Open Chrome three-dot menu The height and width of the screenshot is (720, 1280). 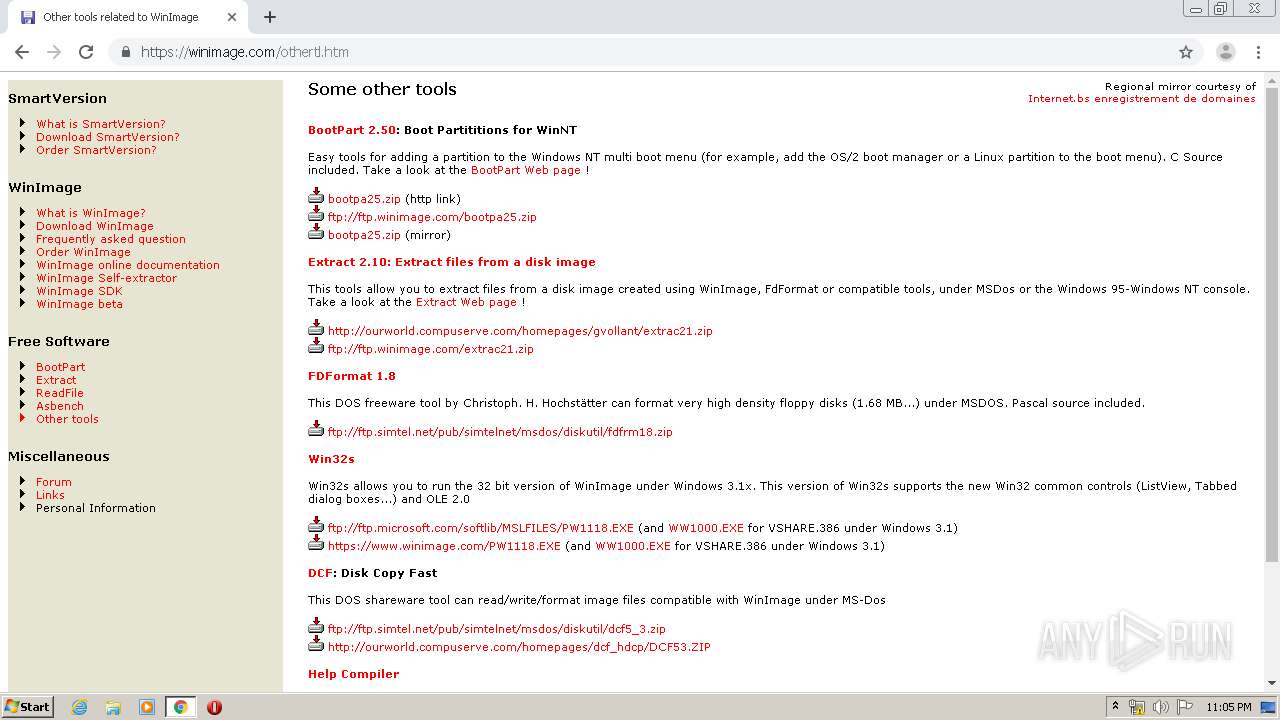pyautogui.click(x=1257, y=52)
